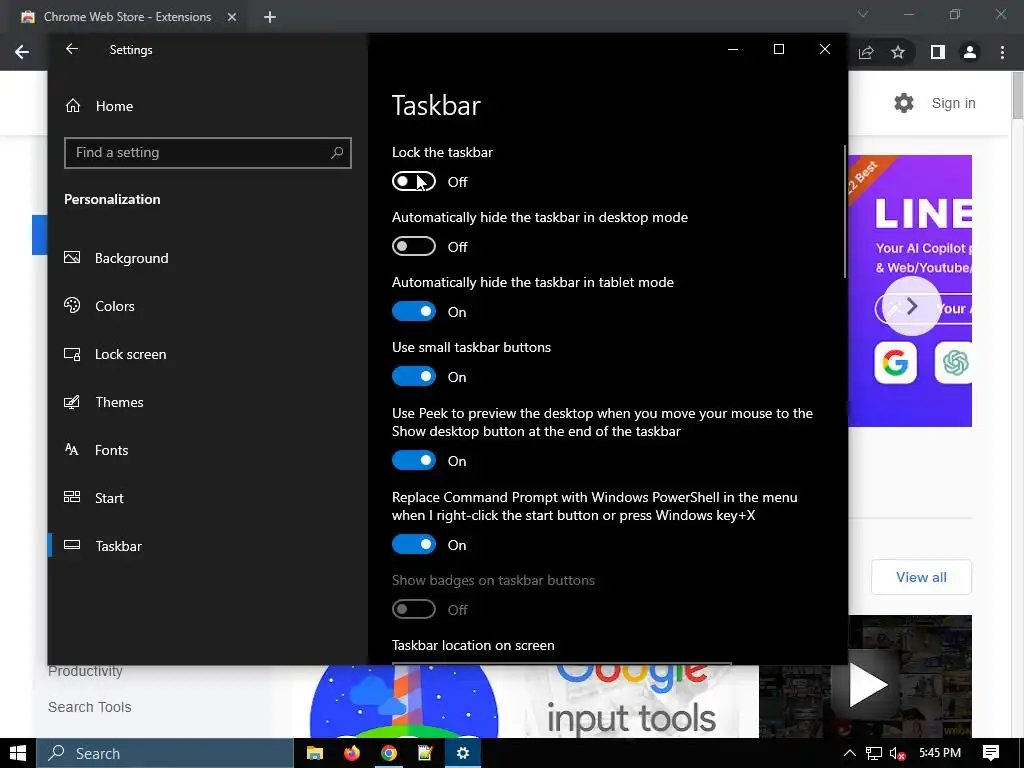Screen dimensions: 1024x768
Task: Open a new Chrome tab
Action: click(x=270, y=17)
